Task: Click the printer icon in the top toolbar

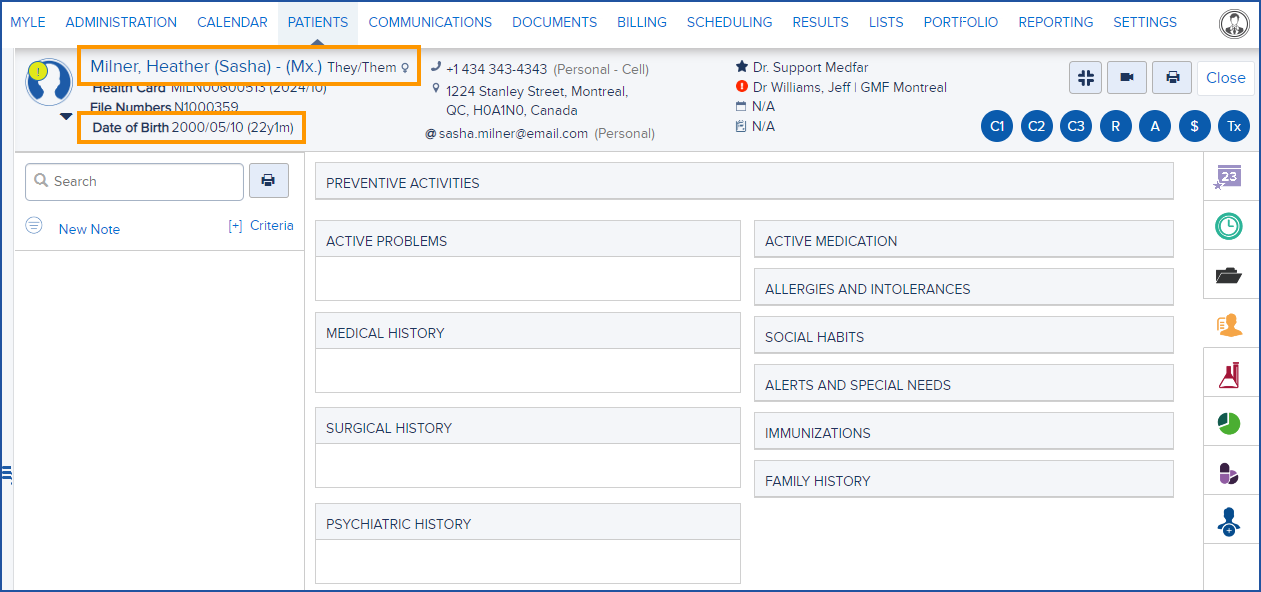Action: click(1171, 77)
